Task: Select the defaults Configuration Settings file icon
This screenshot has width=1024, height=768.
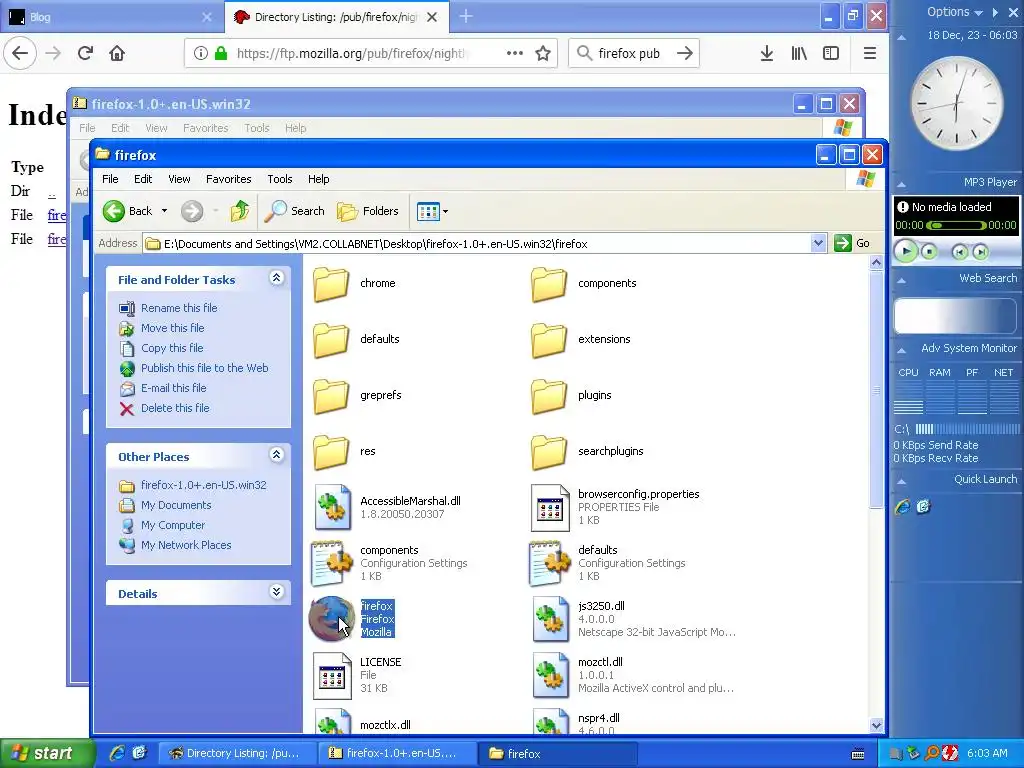Action: [x=550, y=563]
